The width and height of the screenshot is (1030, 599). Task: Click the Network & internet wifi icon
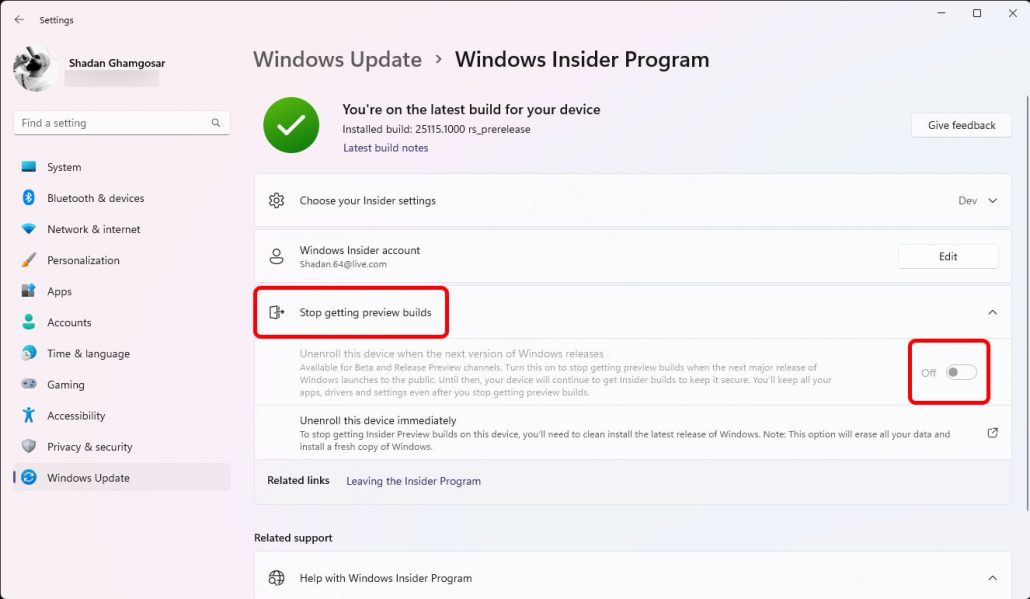28,229
